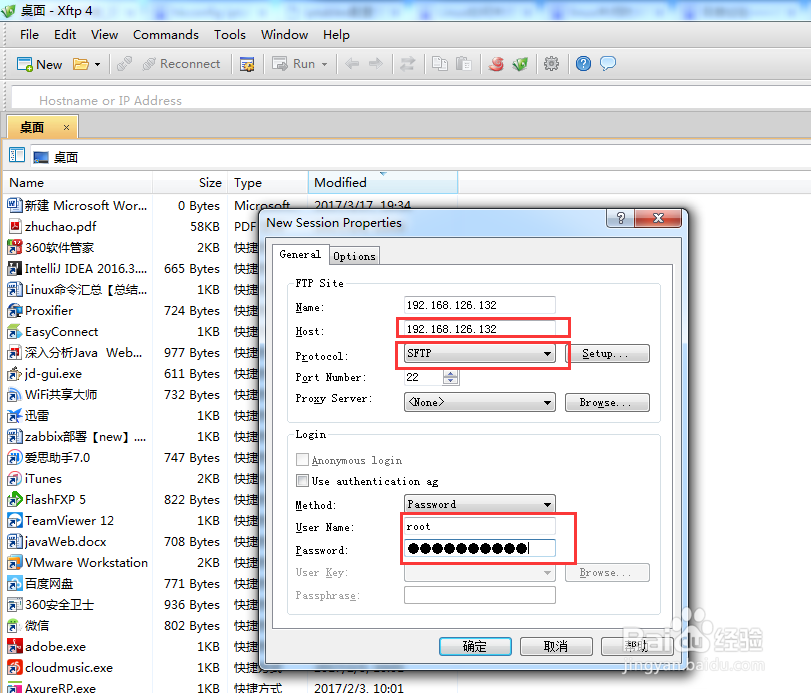Select the zhuchao.pdf file
811x693 pixels.
[61, 227]
